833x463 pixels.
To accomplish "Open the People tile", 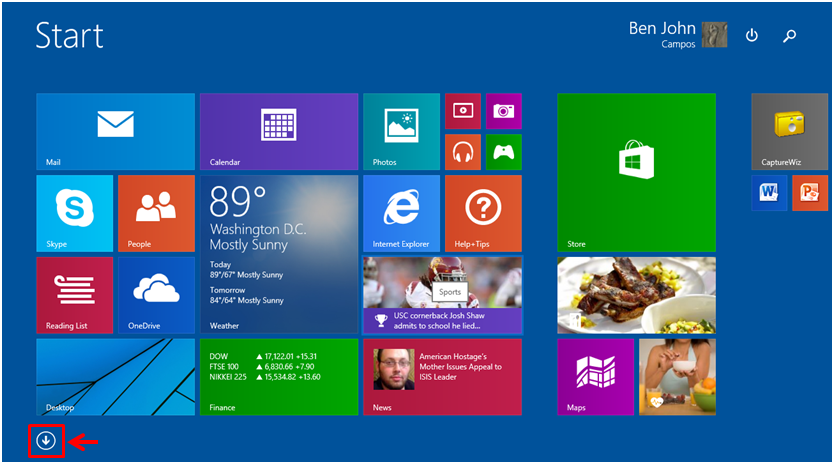I will pos(156,213).
